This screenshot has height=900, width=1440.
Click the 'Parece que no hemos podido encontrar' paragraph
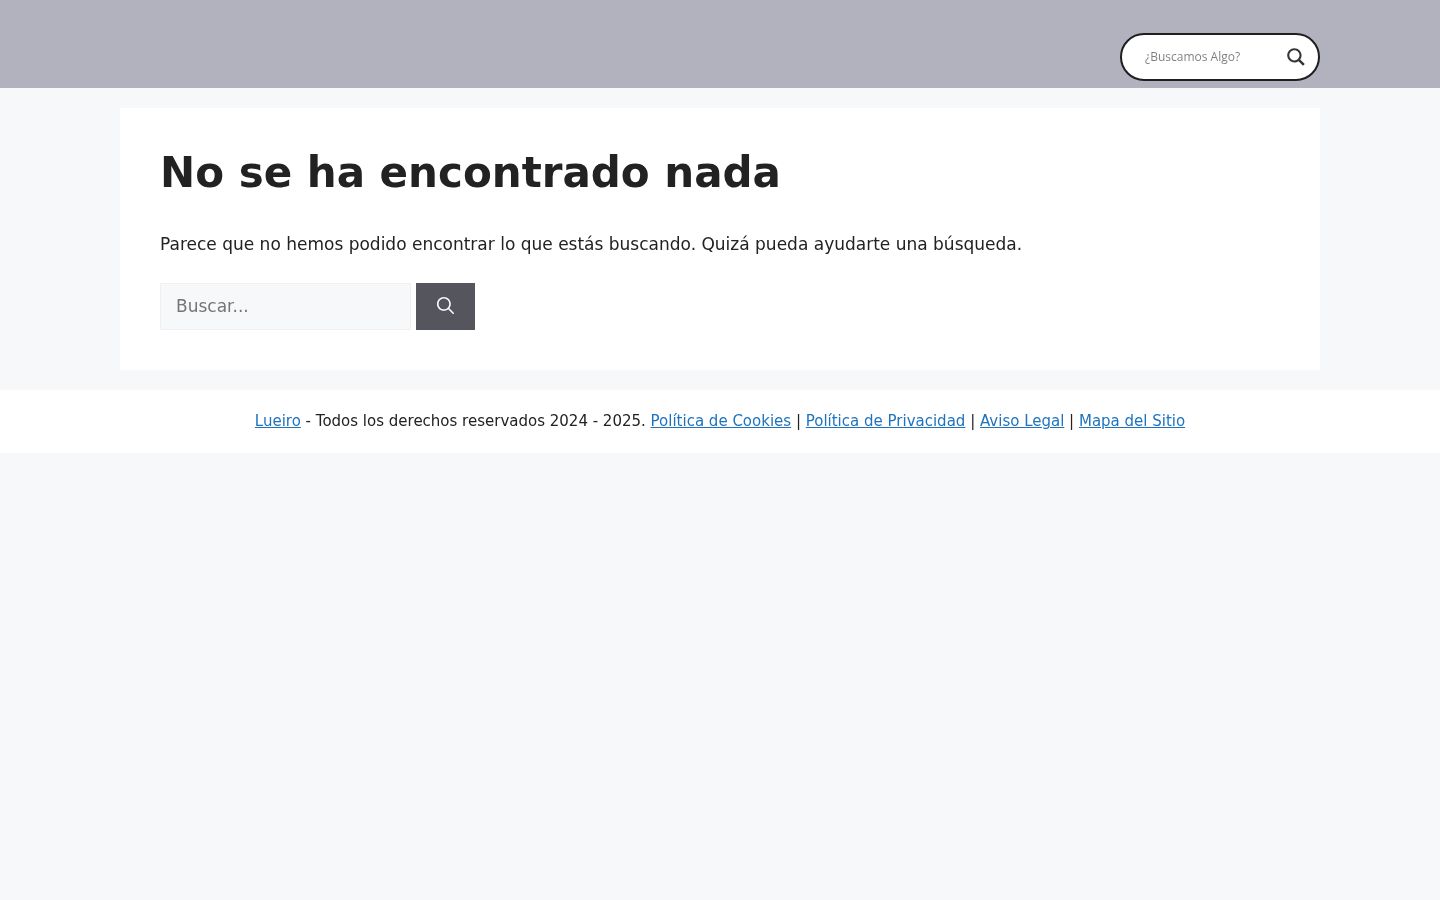click(591, 244)
